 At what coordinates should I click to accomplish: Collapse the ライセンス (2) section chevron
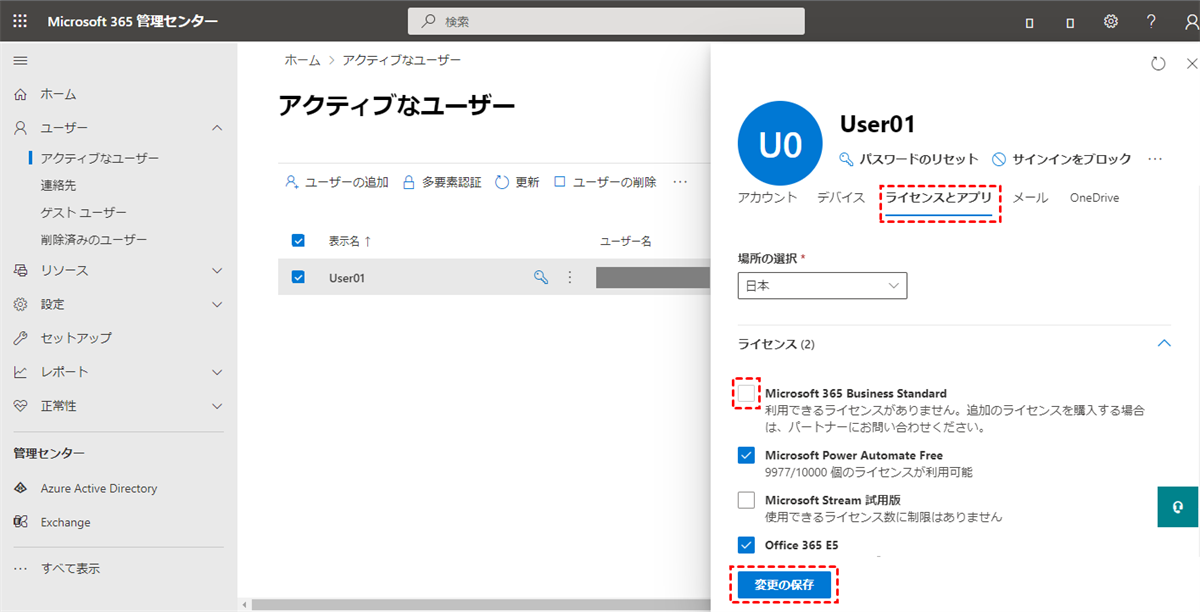coord(1163,343)
